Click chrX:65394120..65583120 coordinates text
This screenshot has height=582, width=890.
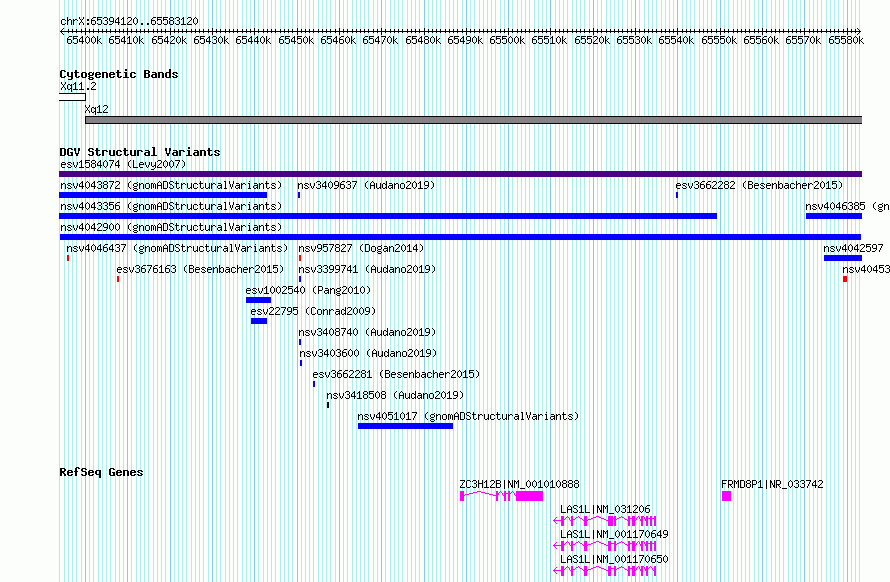(x=129, y=22)
